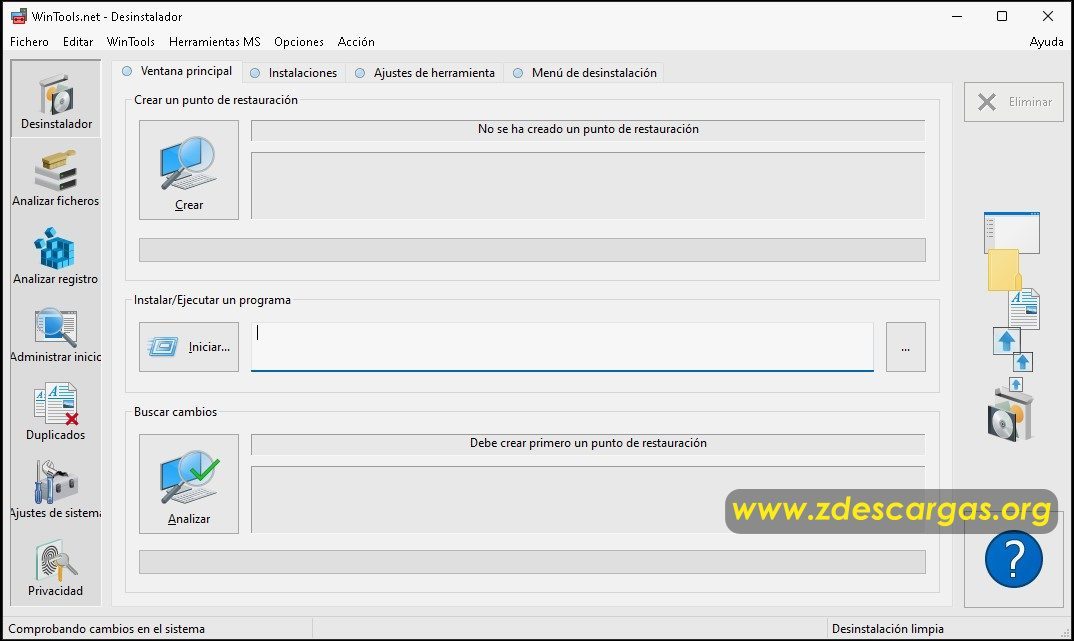Open the Desinstalador tool in sidebar
The width and height of the screenshot is (1074, 641).
click(x=56, y=99)
